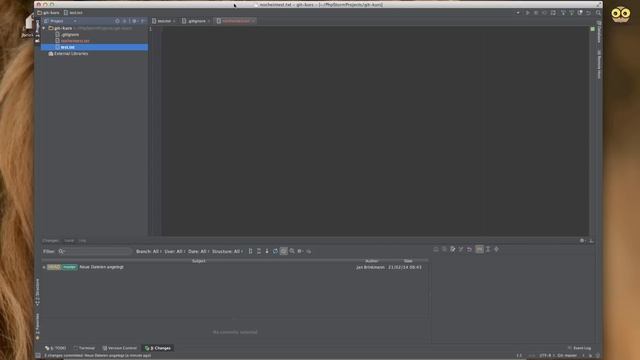Click the HEAD label on commit row
This screenshot has width=640, height=360.
coord(54,267)
